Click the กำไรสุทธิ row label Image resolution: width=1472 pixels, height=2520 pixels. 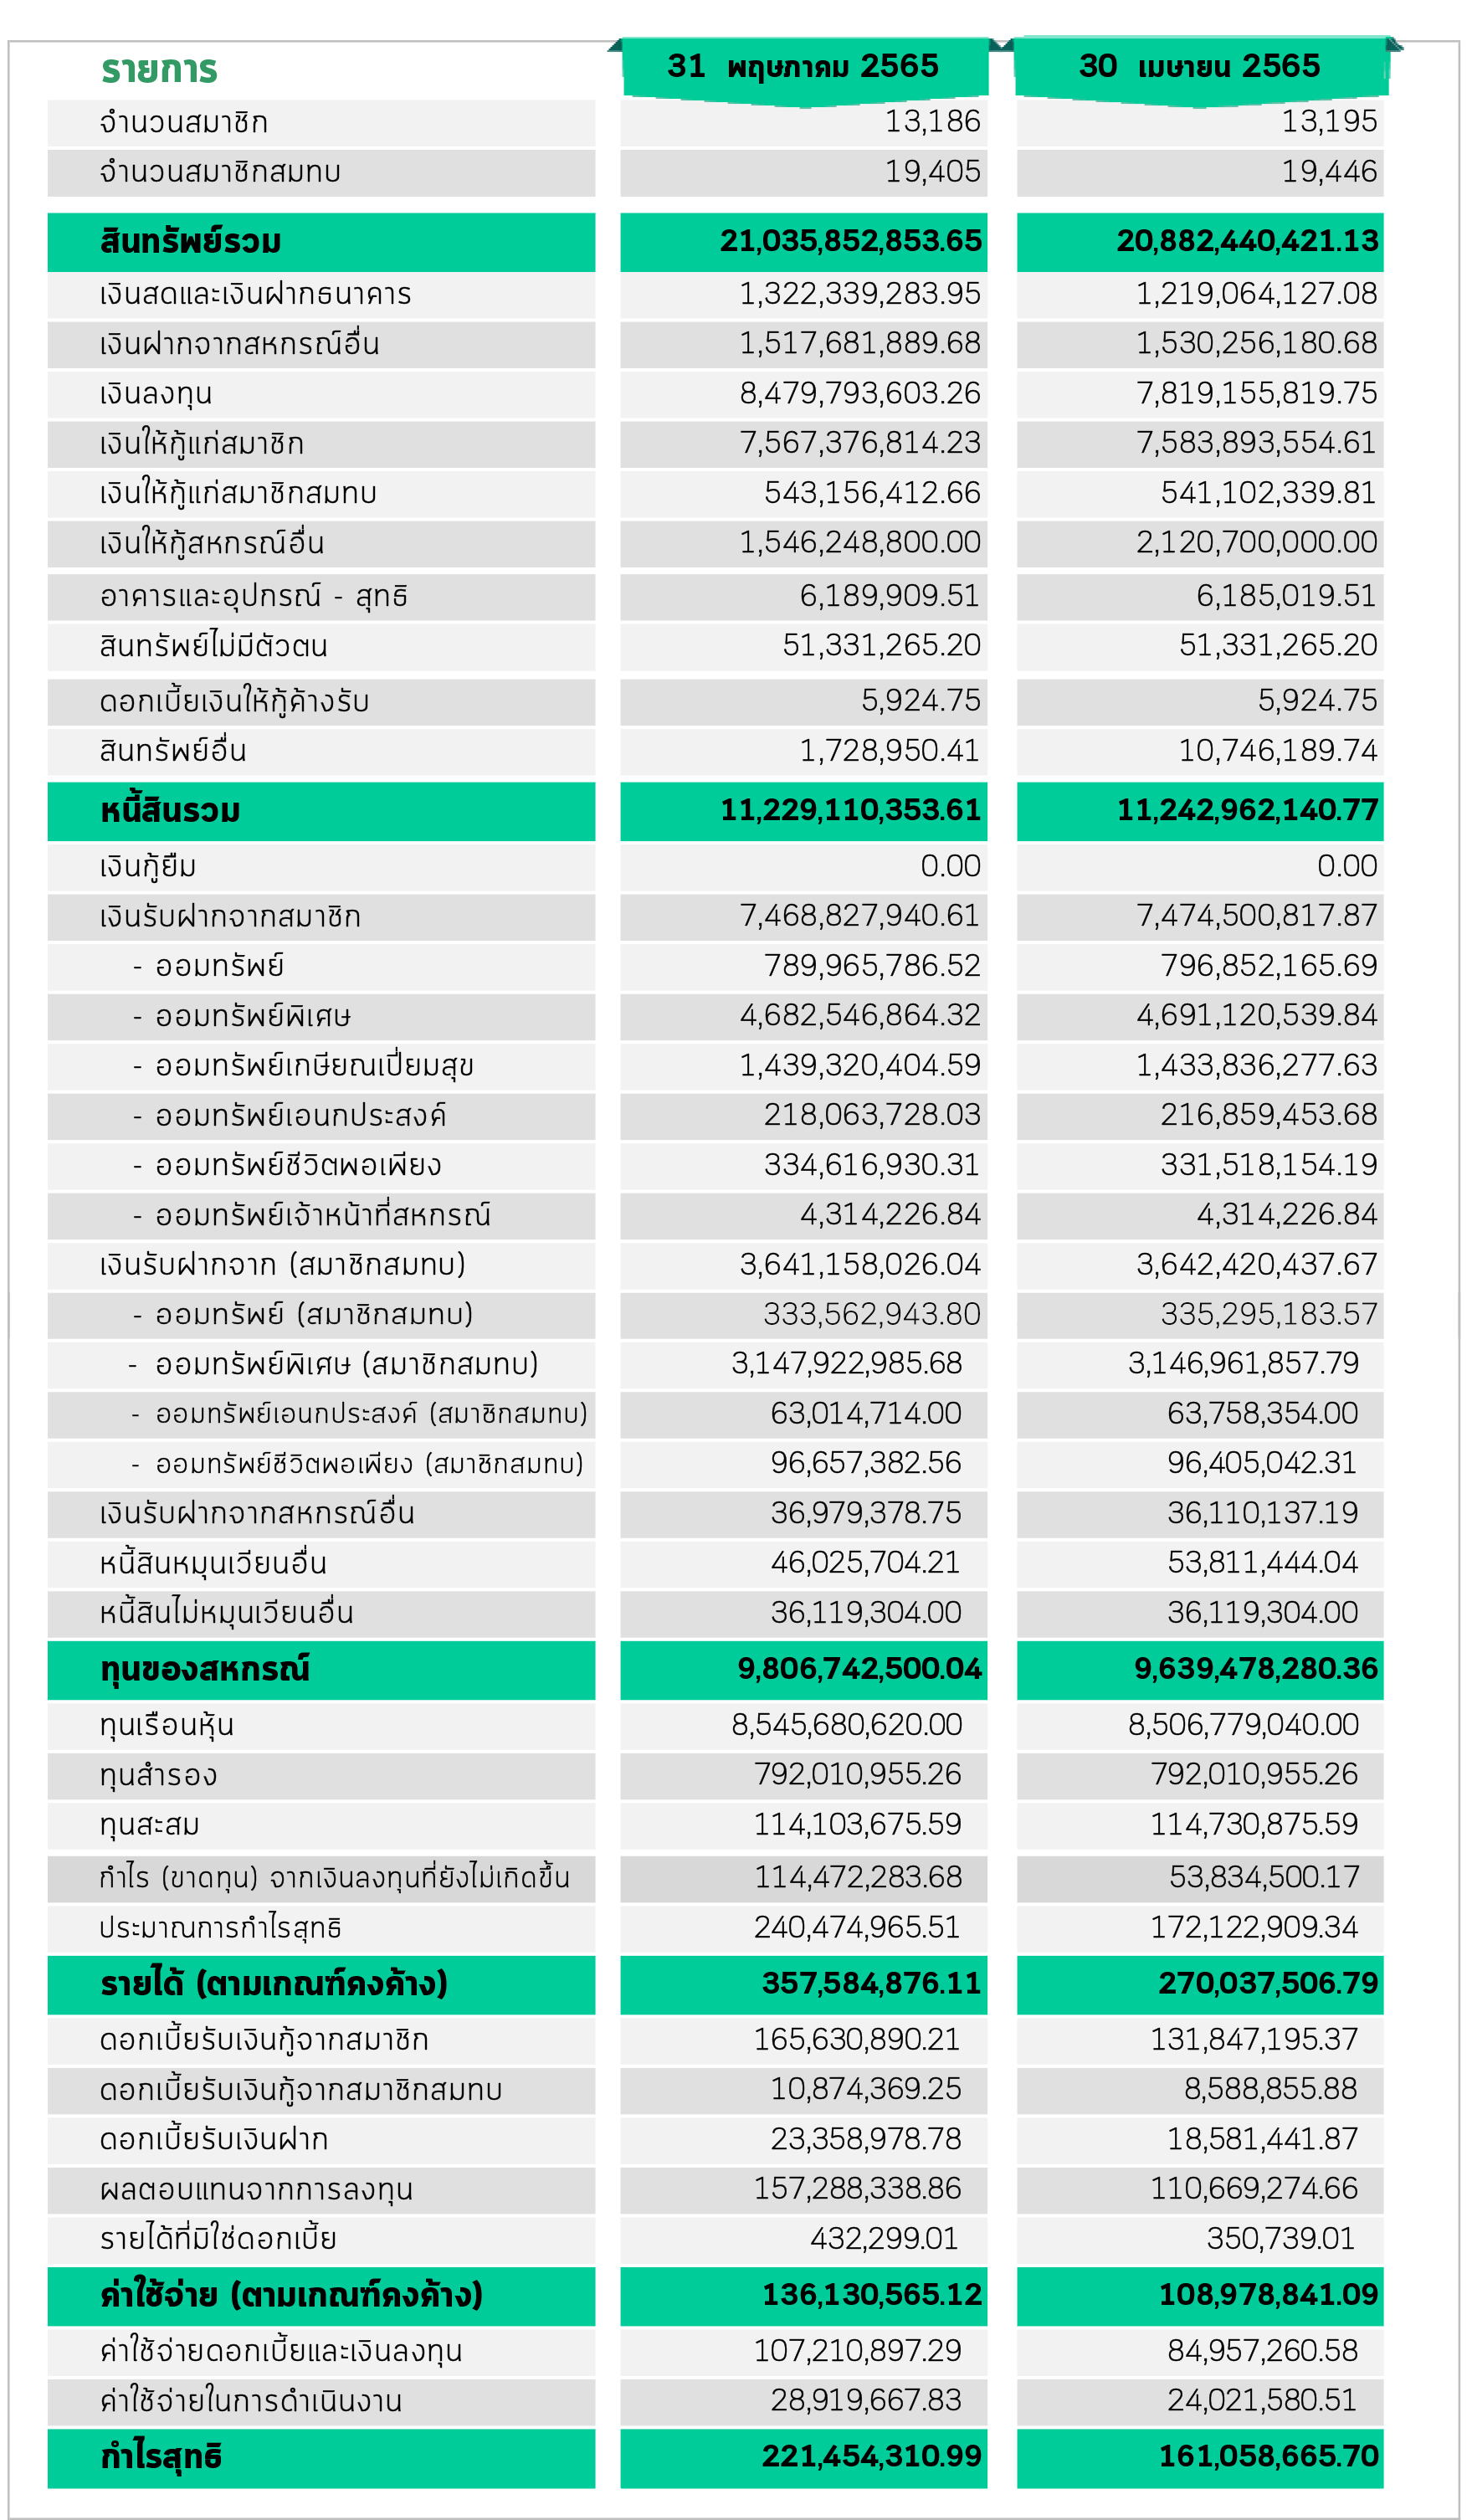(x=161, y=2457)
